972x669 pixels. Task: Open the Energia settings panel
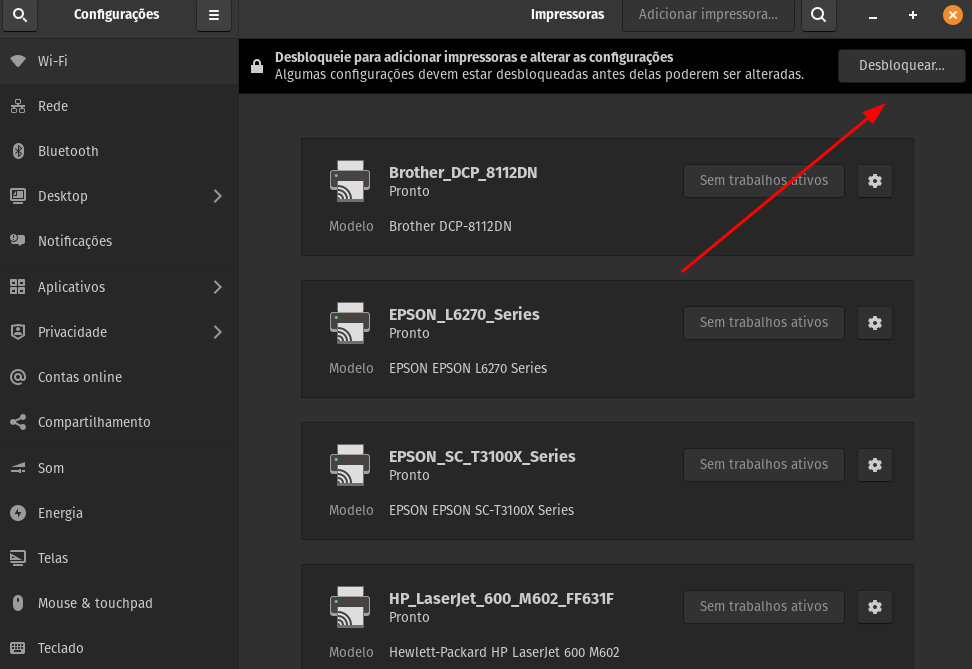tap(119, 513)
